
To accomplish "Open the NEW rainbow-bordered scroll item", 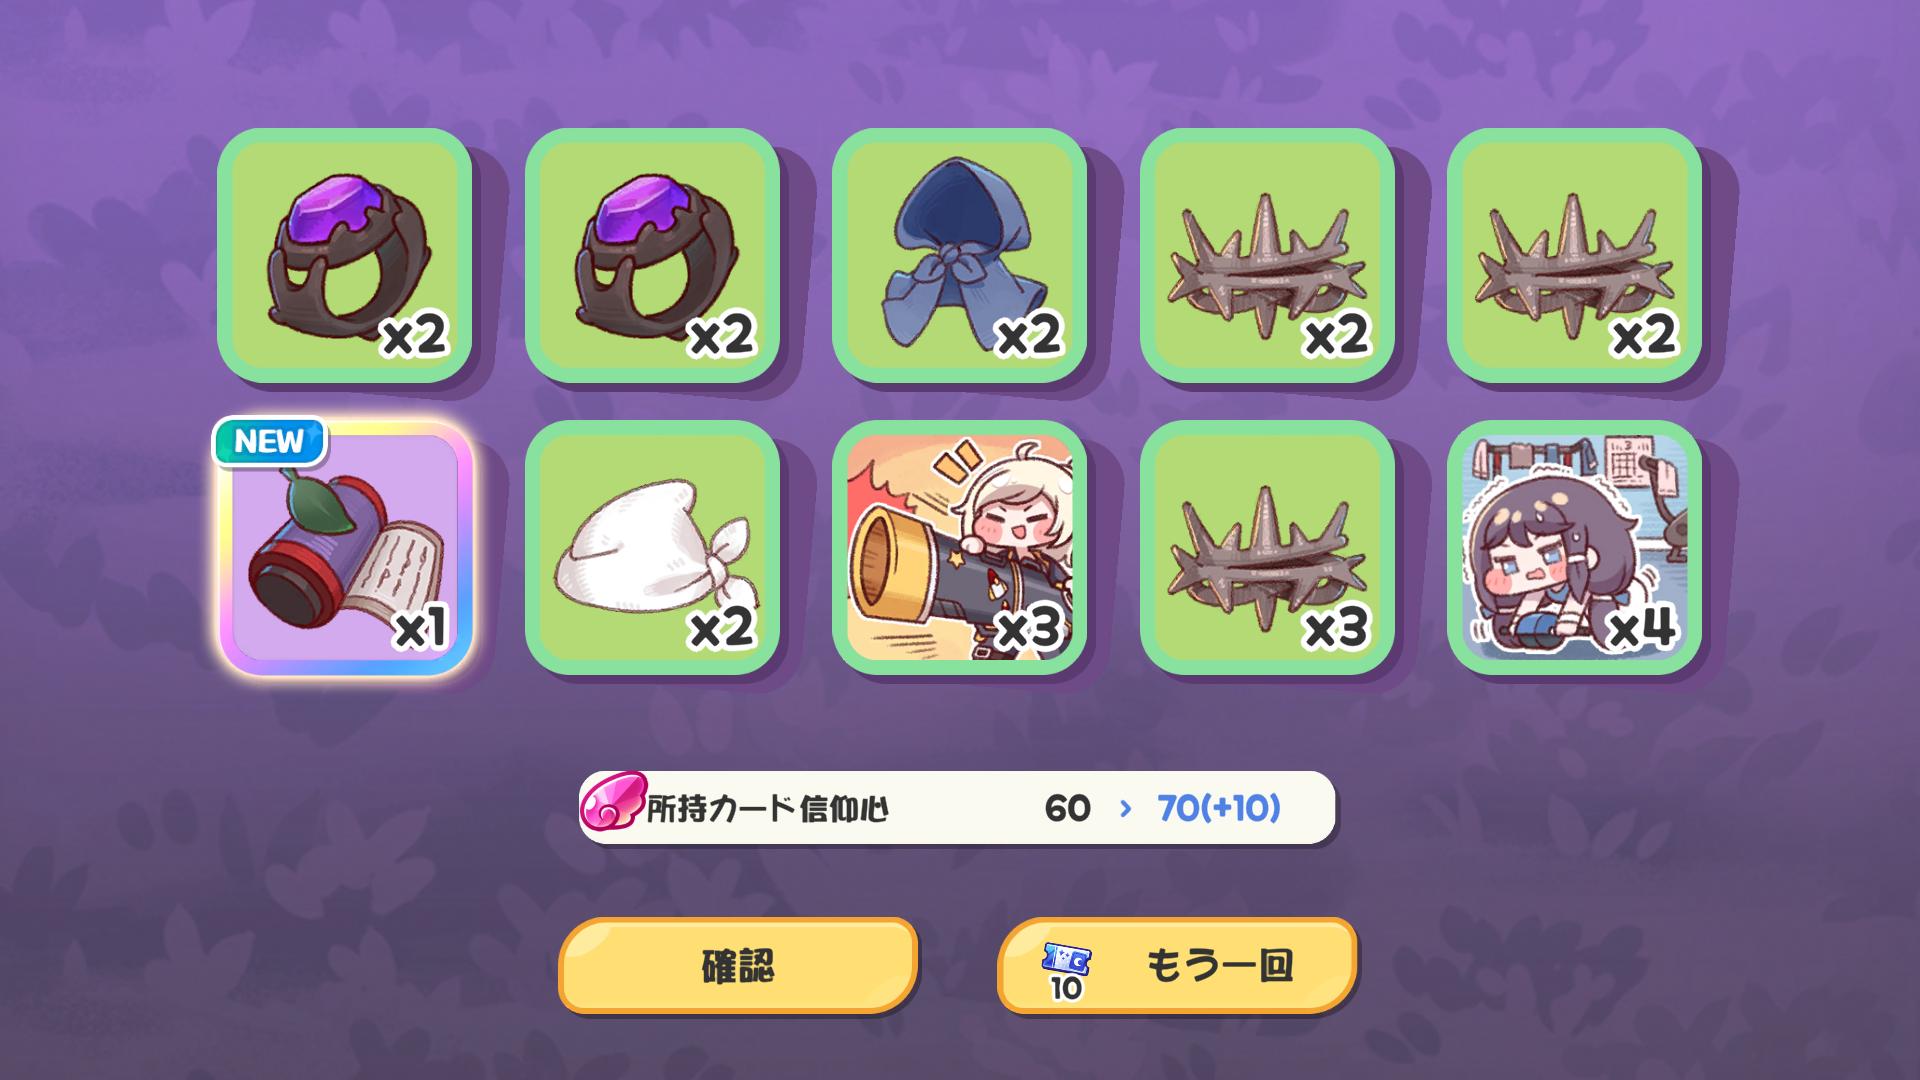I will pyautogui.click(x=344, y=548).
